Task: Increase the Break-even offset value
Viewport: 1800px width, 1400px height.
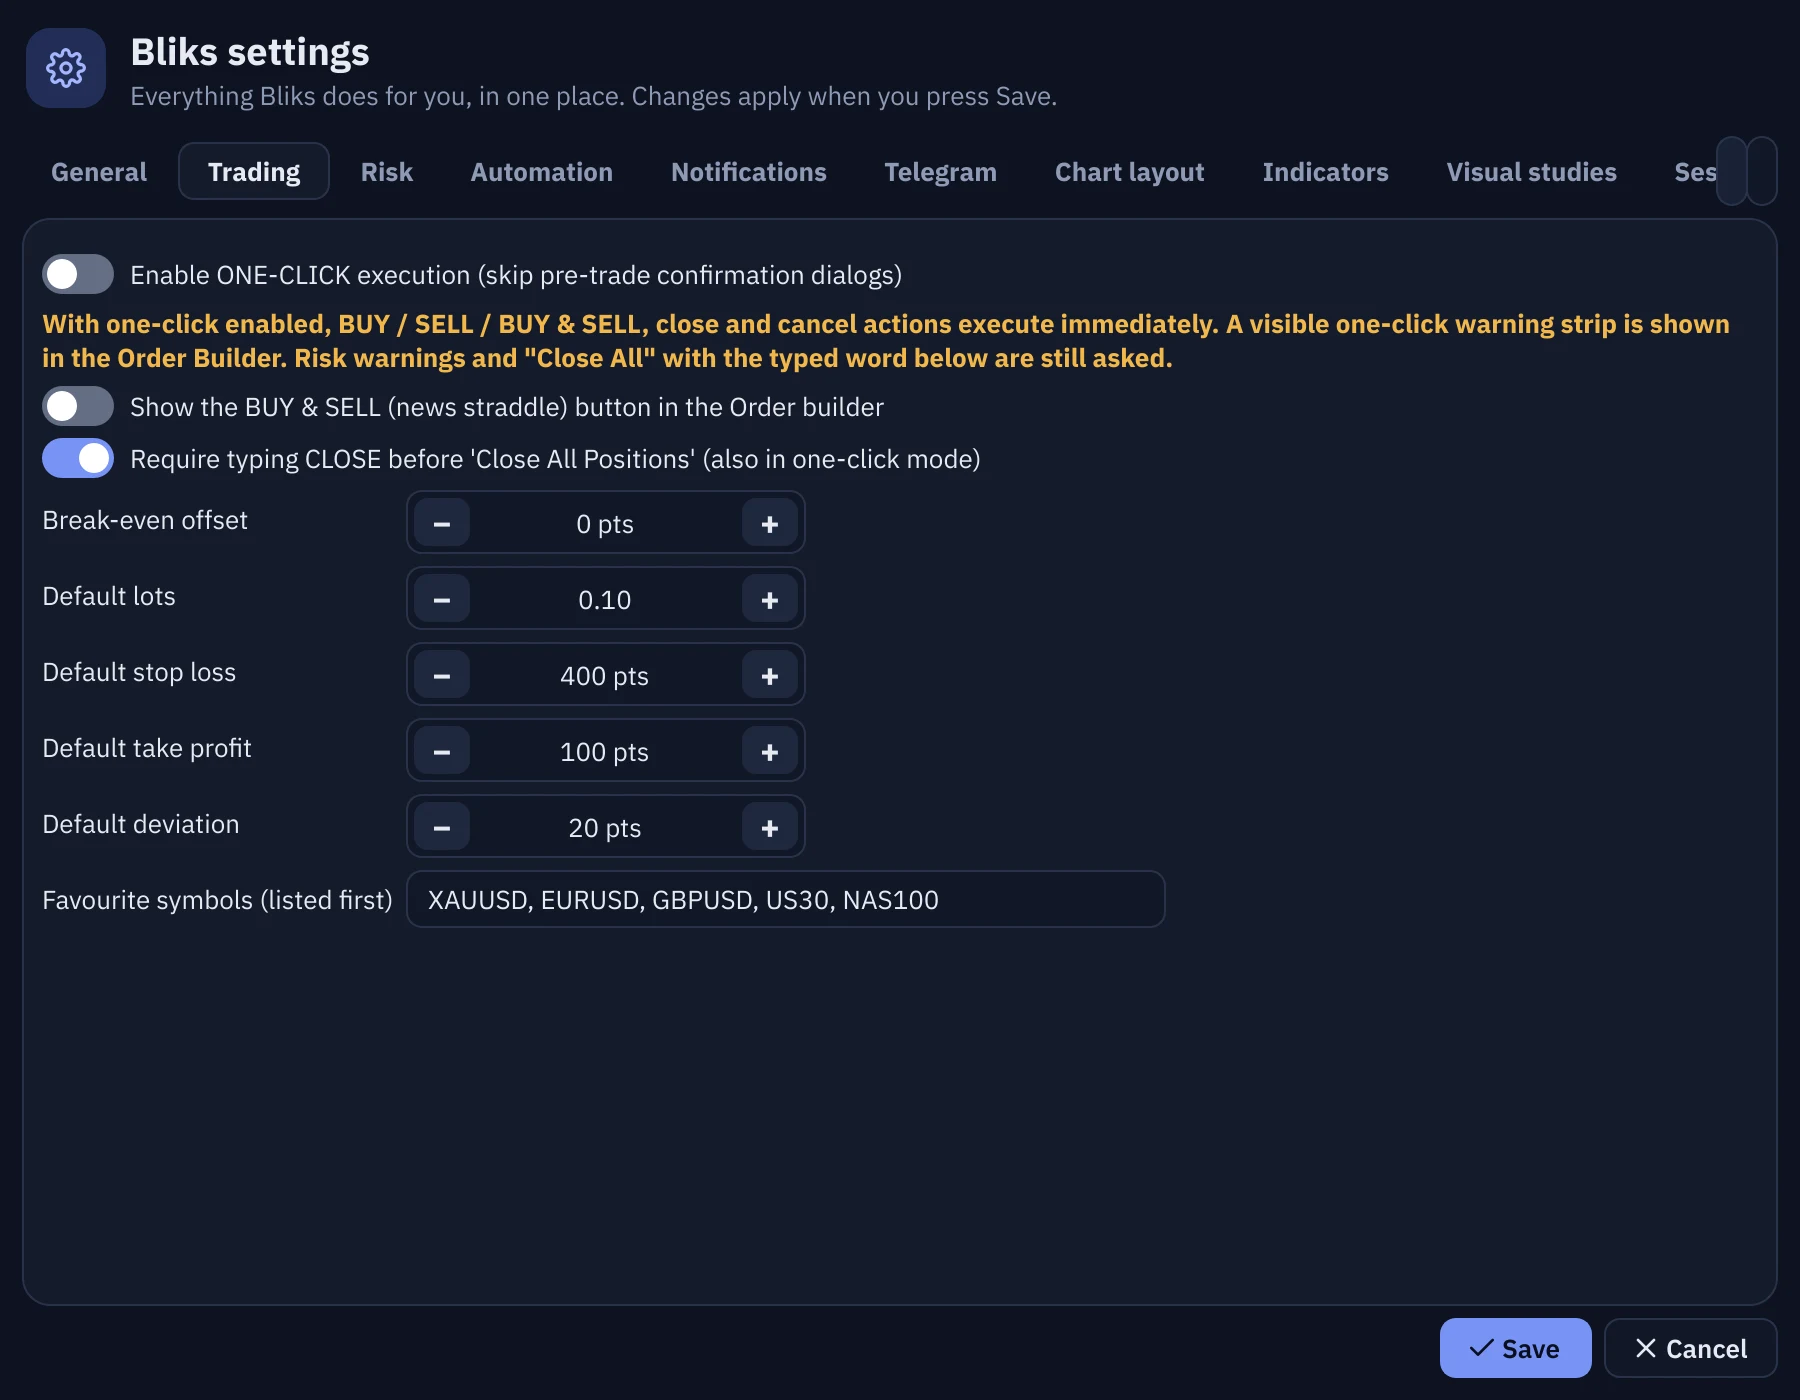Action: coord(770,523)
